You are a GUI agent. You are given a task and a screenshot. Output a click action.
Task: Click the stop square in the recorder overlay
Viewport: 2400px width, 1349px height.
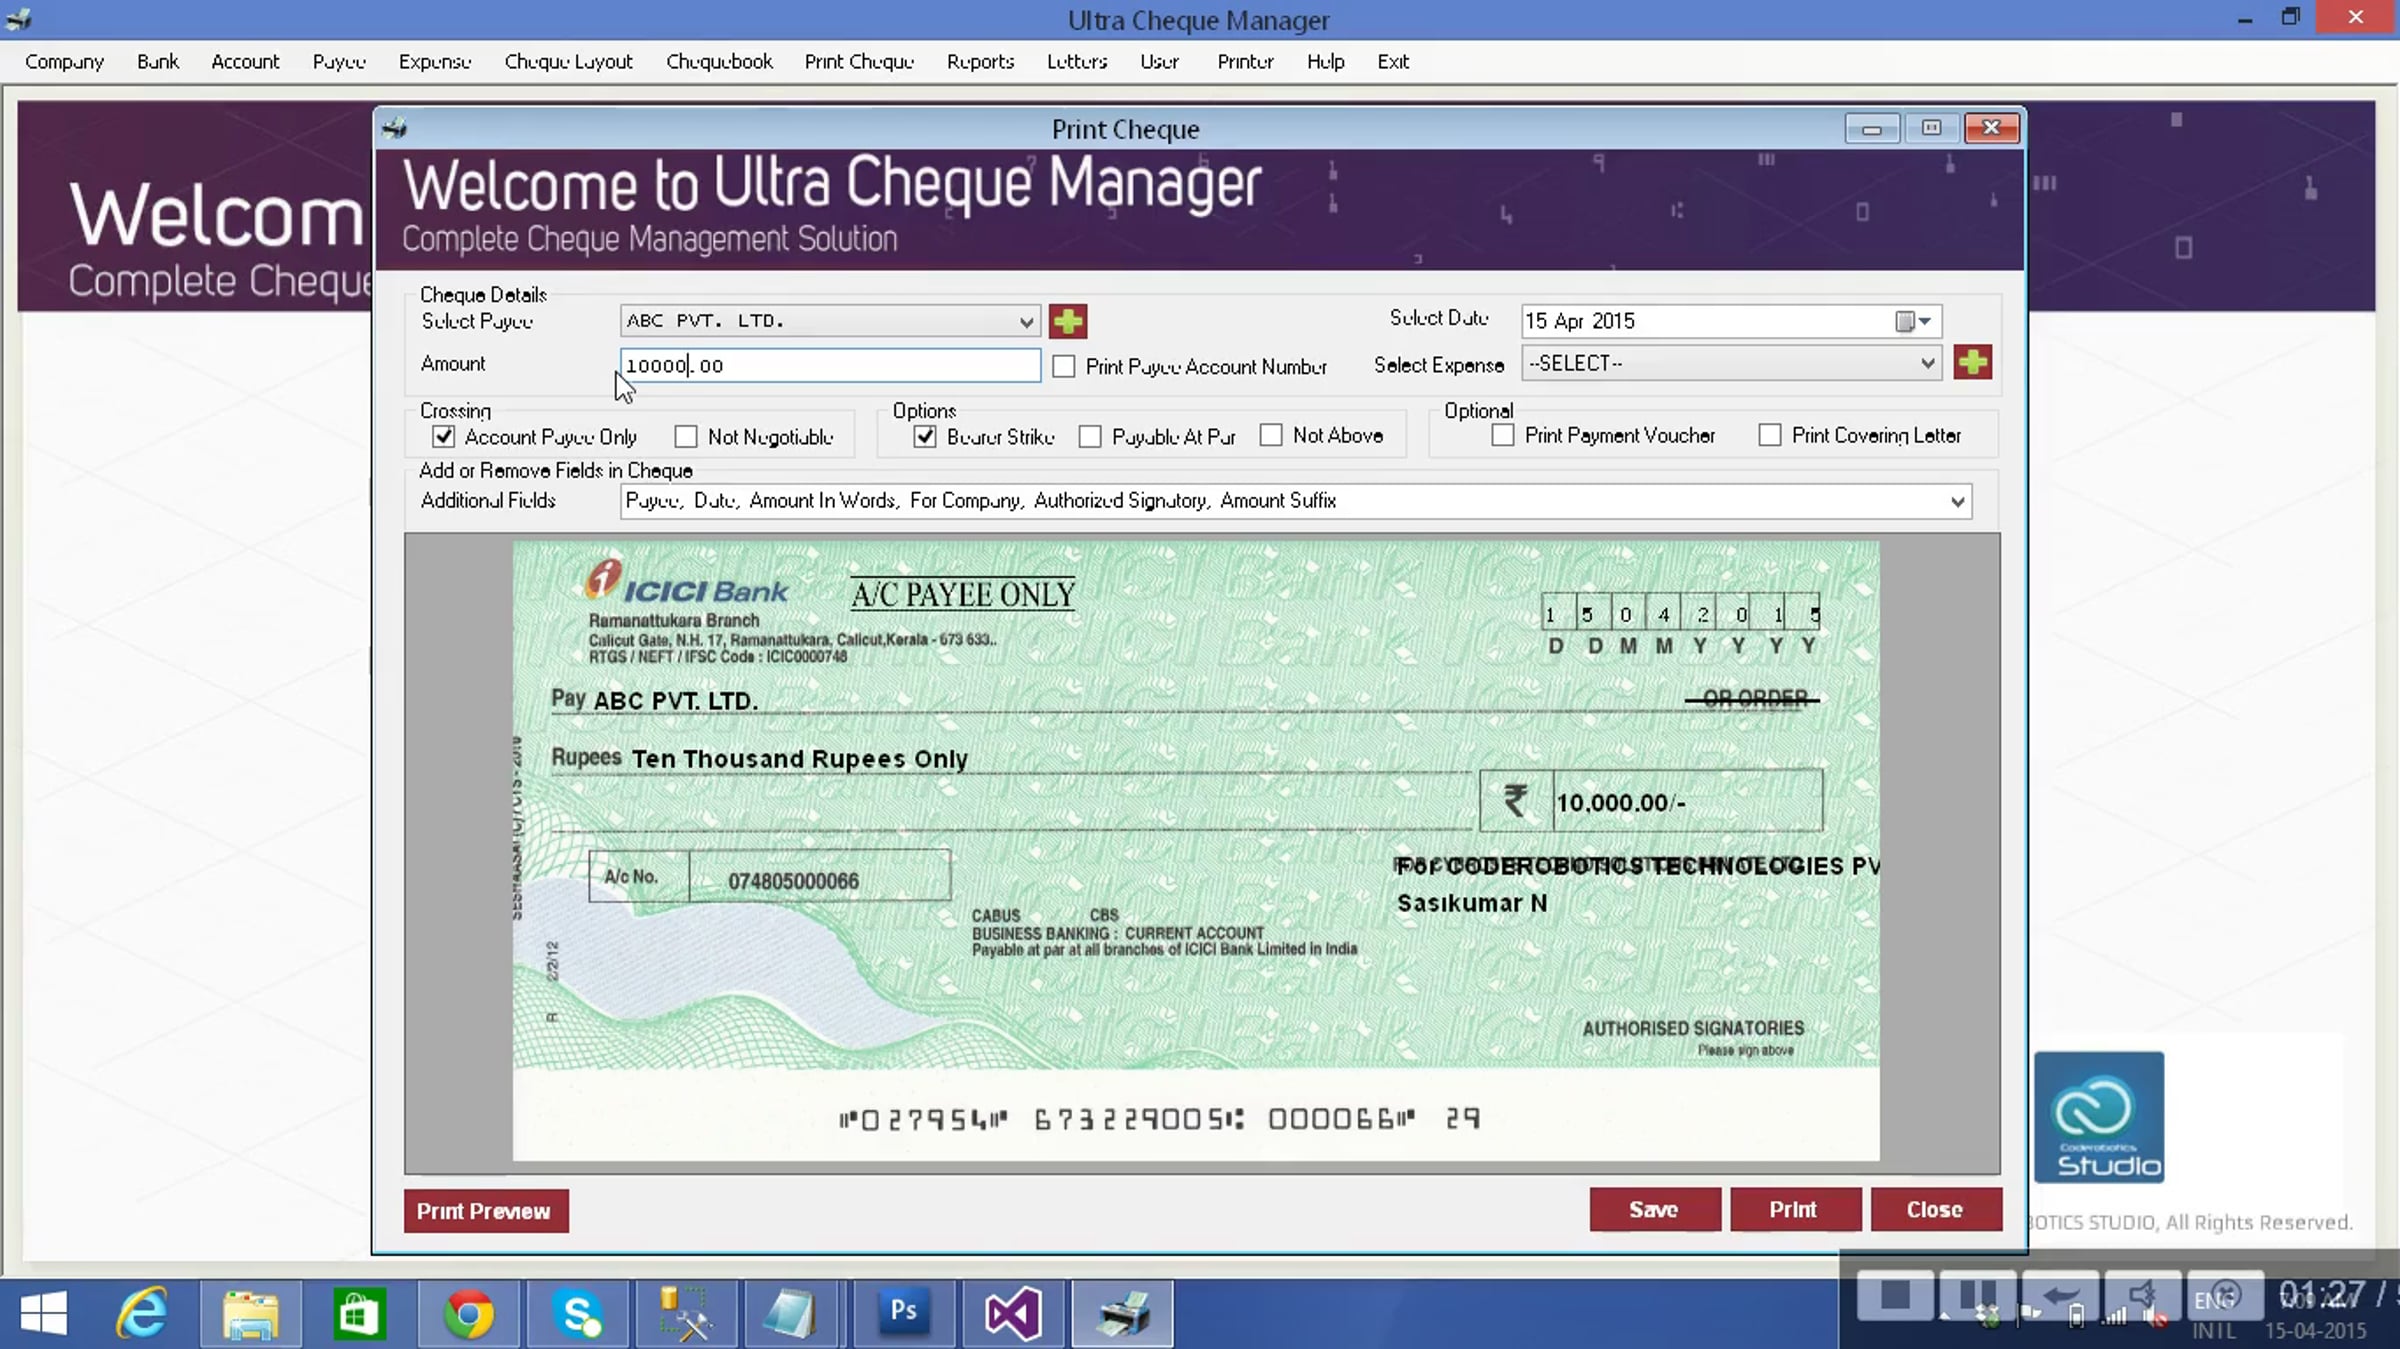click(x=1894, y=1296)
